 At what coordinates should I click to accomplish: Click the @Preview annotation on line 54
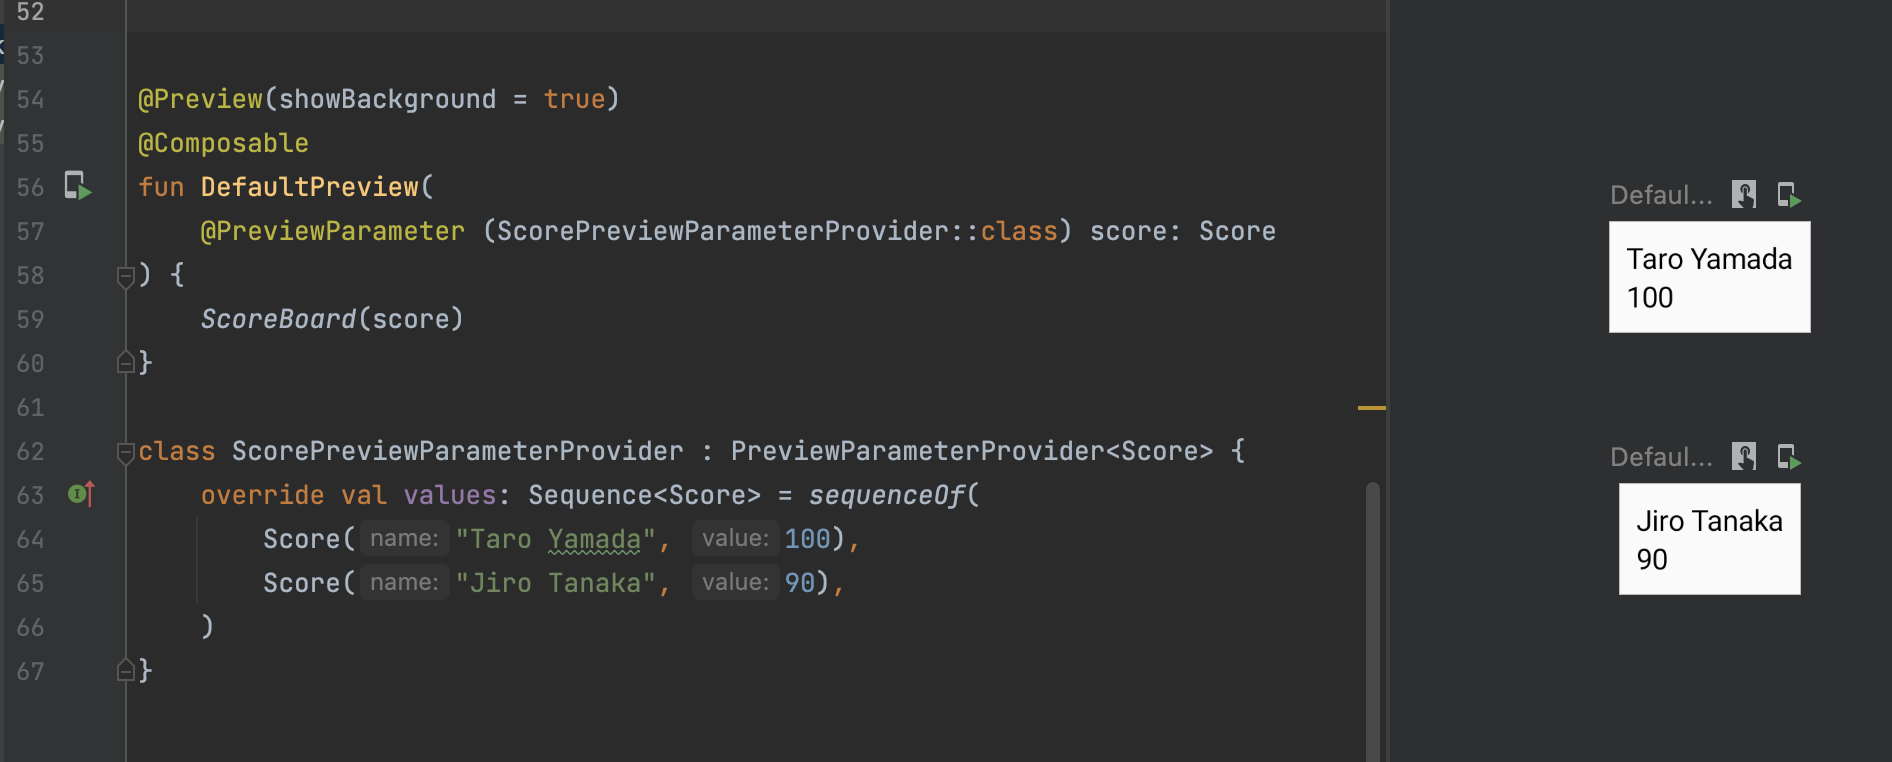pos(200,99)
